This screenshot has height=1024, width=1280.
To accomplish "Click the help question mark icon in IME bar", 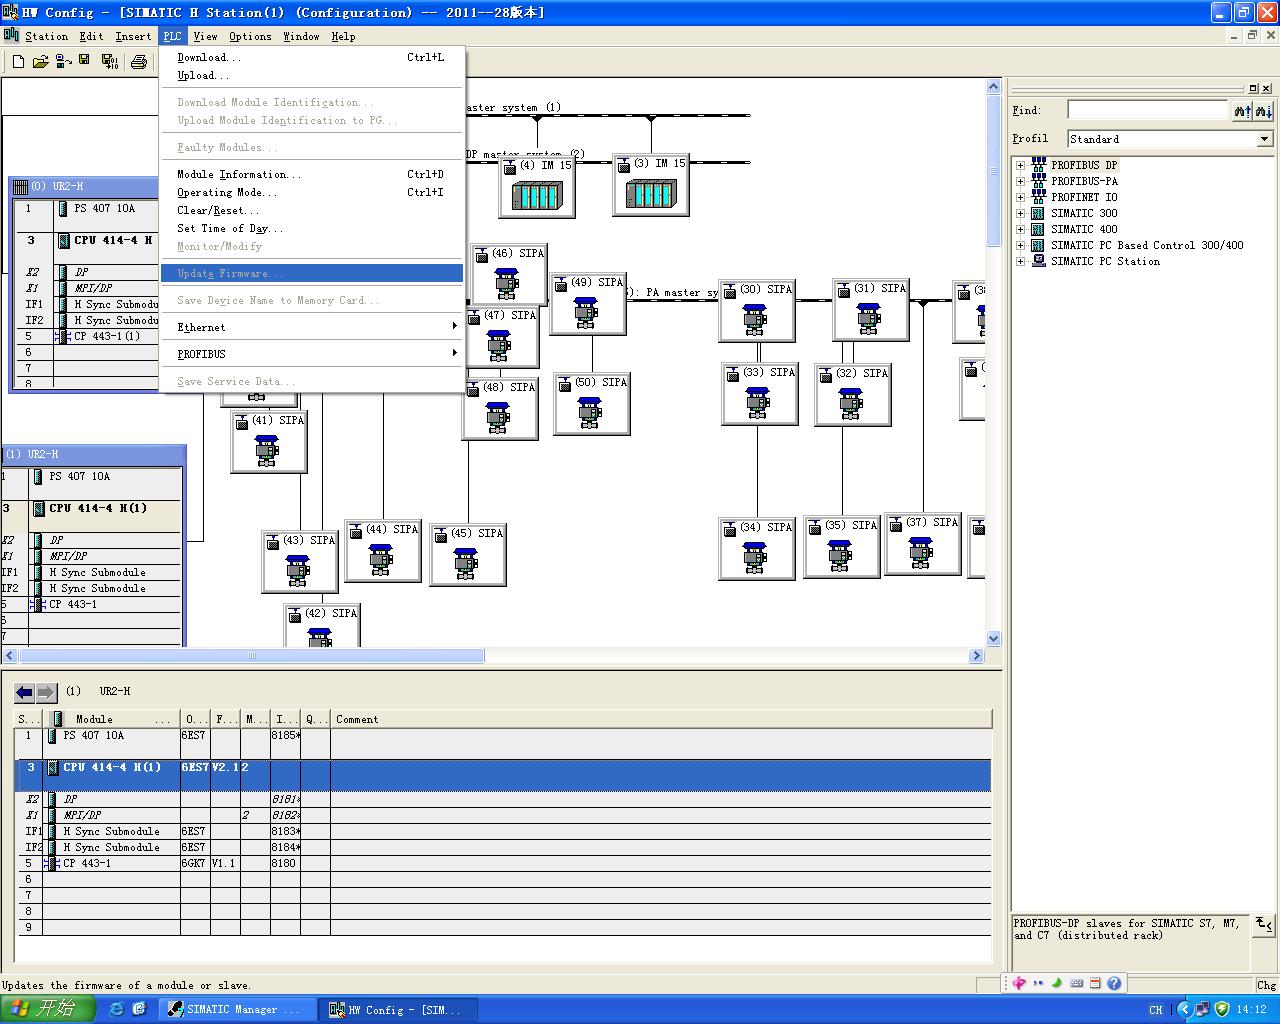I will 1114,983.
